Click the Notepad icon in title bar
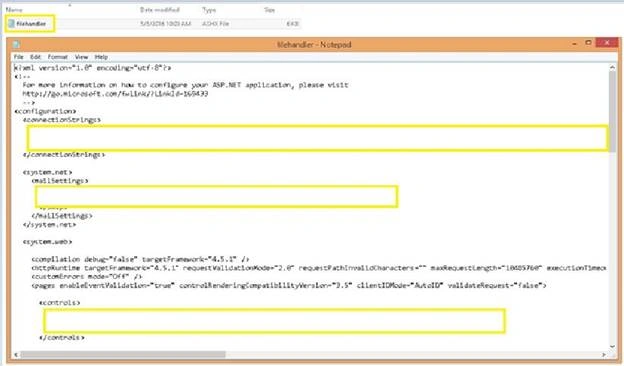The height and width of the screenshot is (366, 624). coord(16,45)
